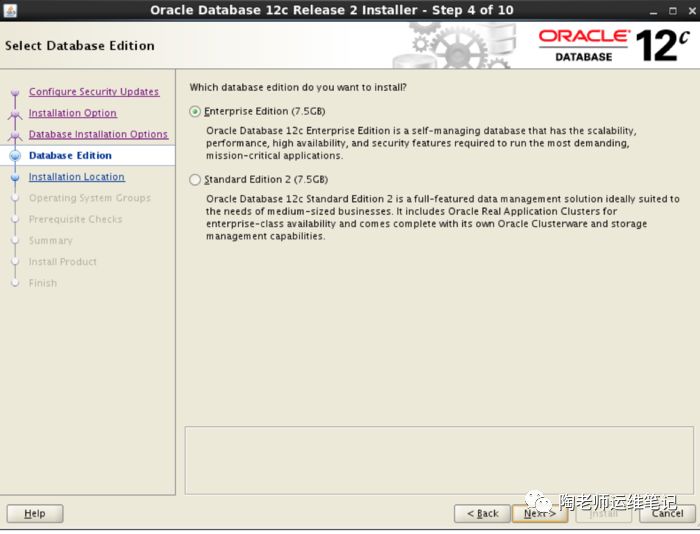The width and height of the screenshot is (700, 534).
Task: Click the empty message area box
Action: [x=439, y=460]
